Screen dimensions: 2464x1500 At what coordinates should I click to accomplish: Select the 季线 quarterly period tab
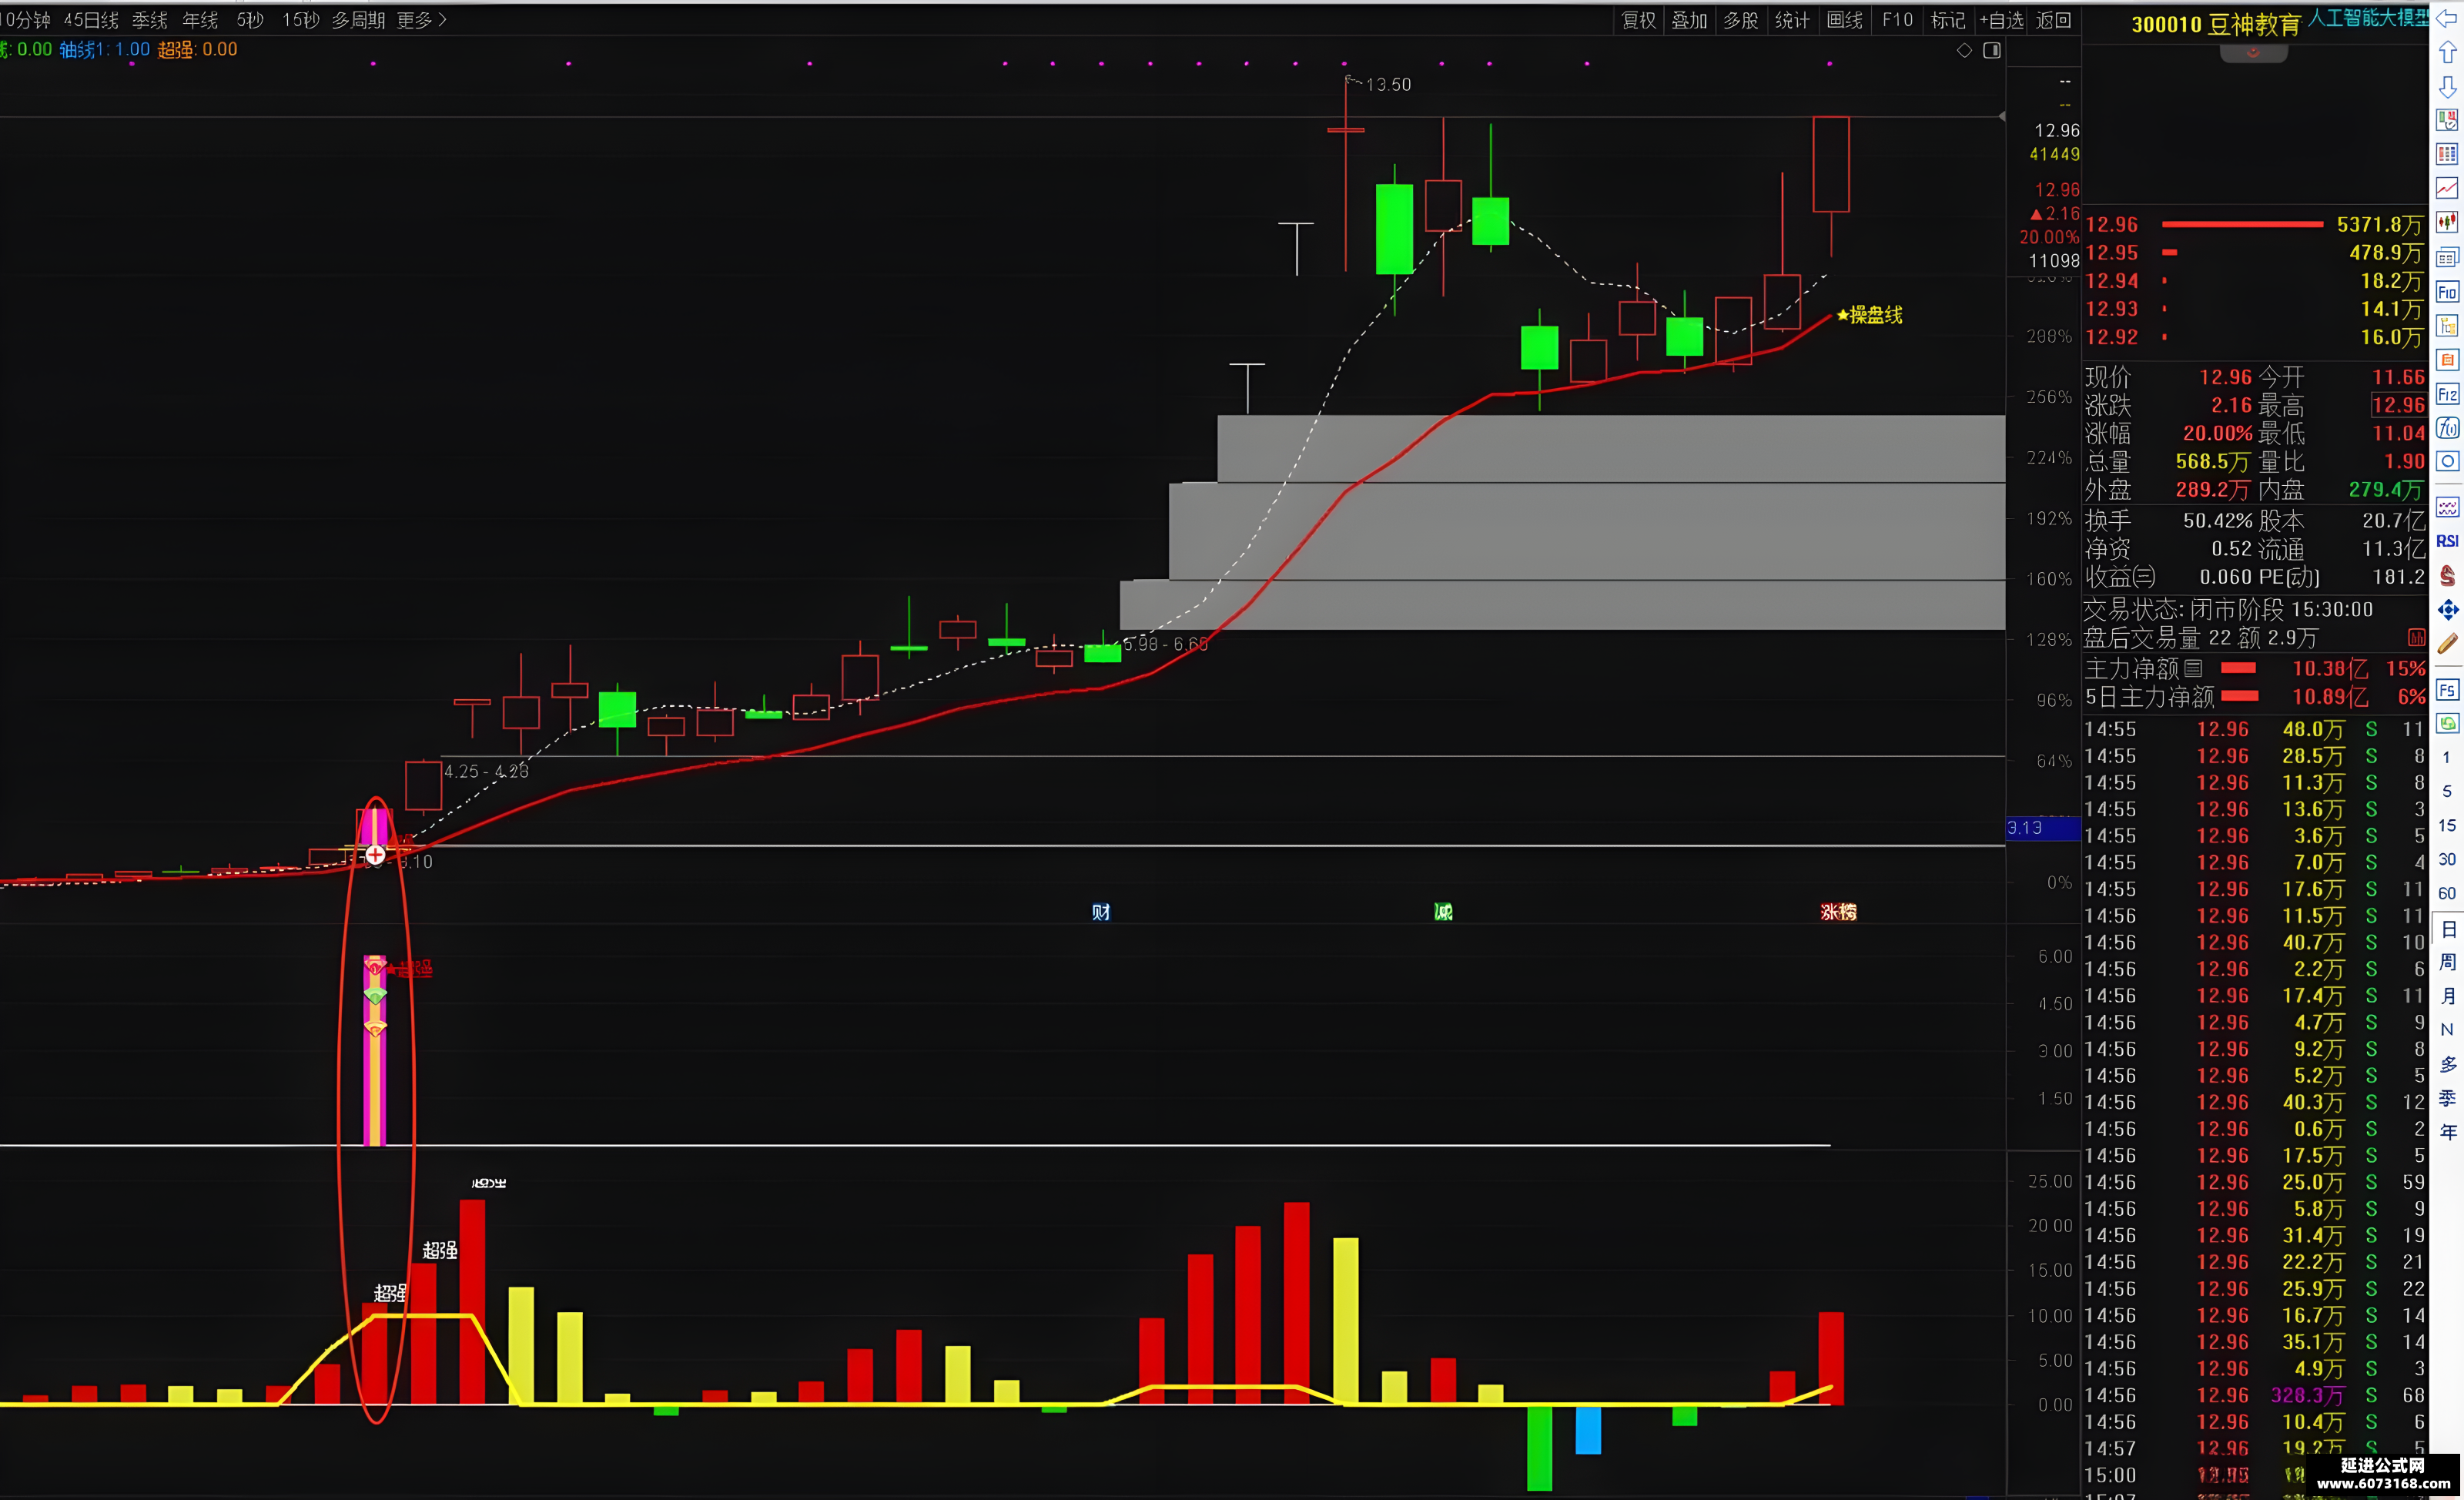click(150, 20)
